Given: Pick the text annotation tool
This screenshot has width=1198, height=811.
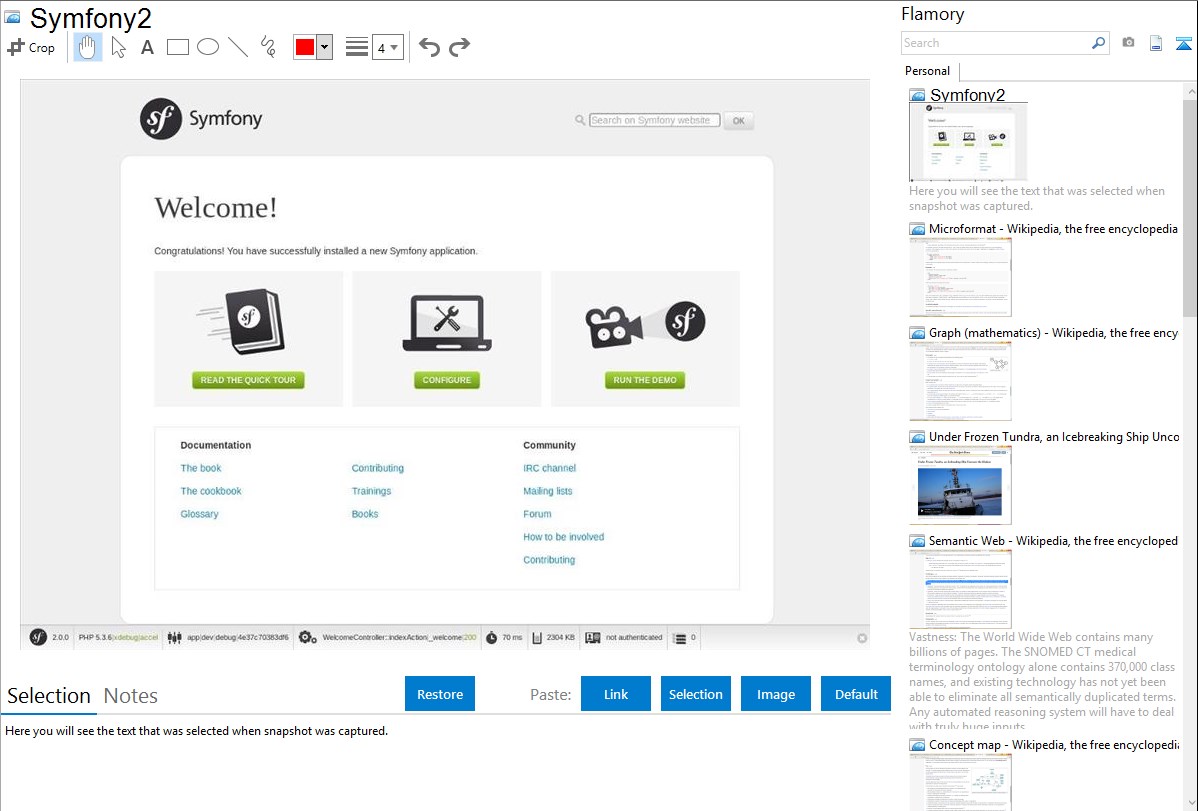Looking at the screenshot, I should pos(147,47).
